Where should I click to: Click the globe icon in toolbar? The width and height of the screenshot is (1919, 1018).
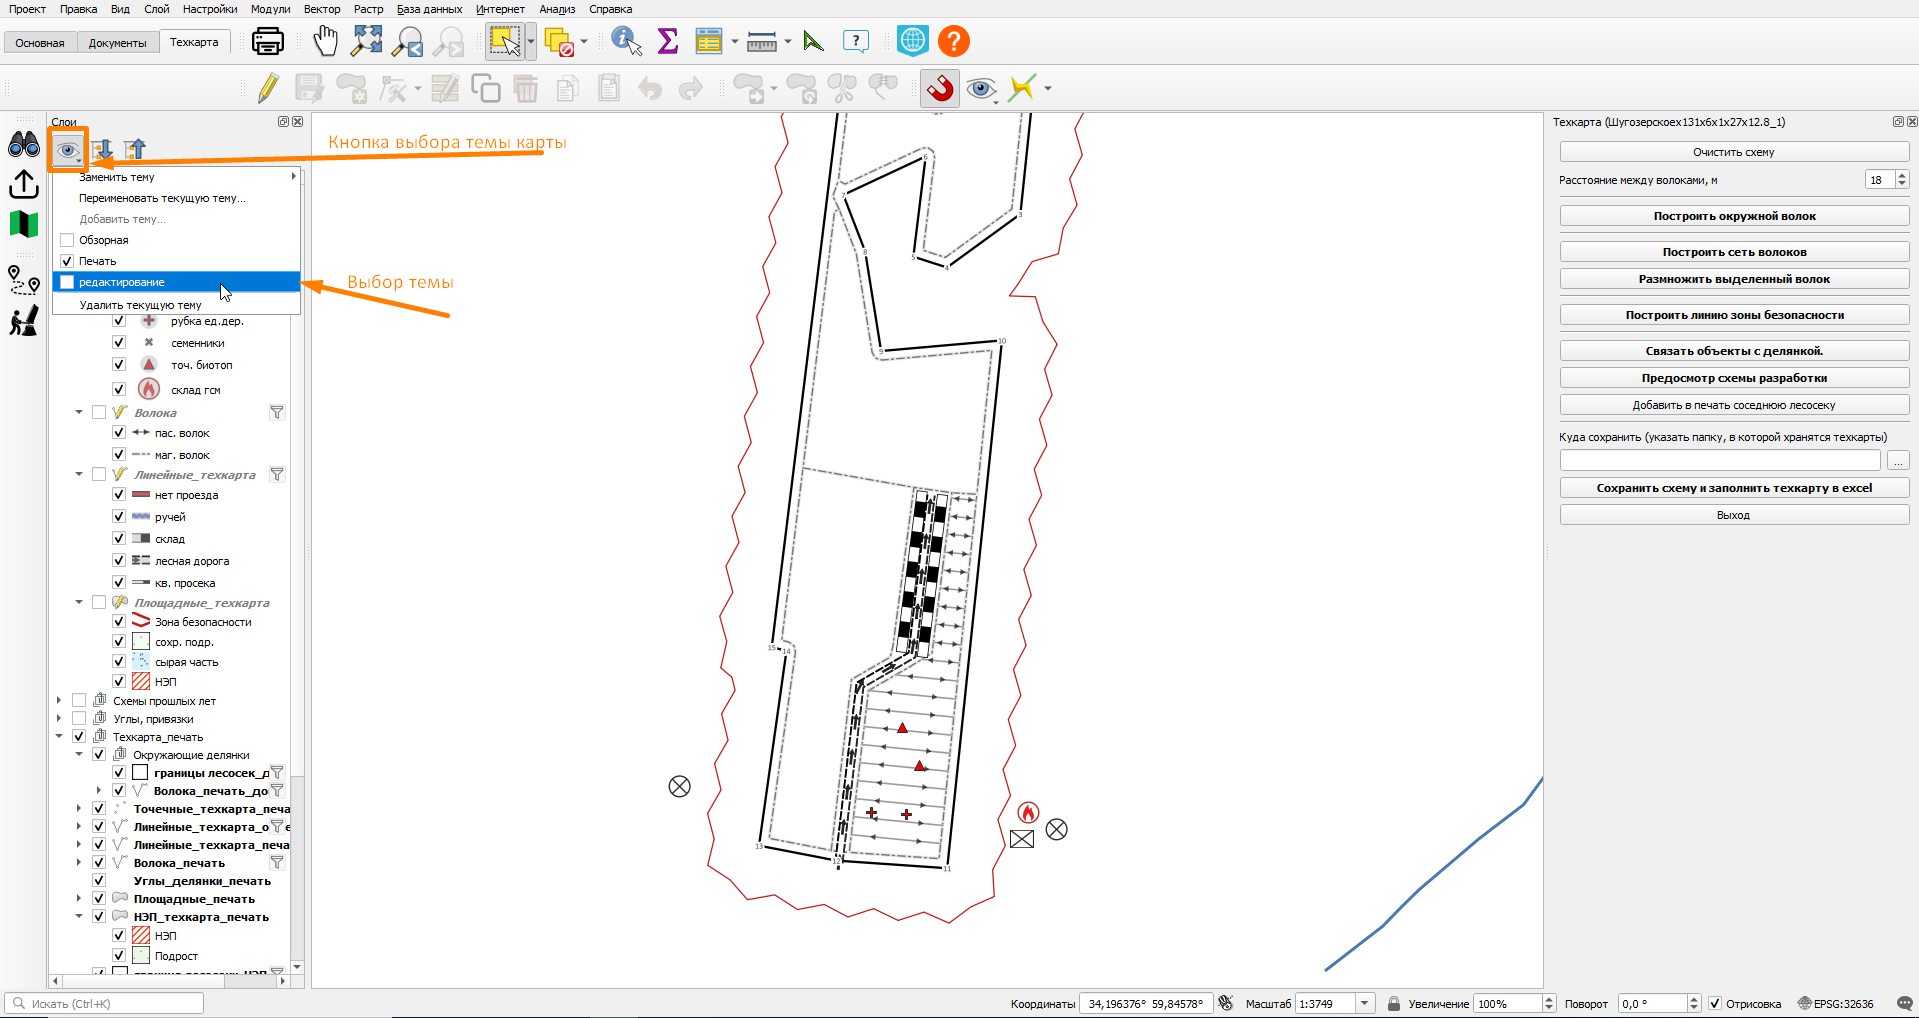(912, 41)
